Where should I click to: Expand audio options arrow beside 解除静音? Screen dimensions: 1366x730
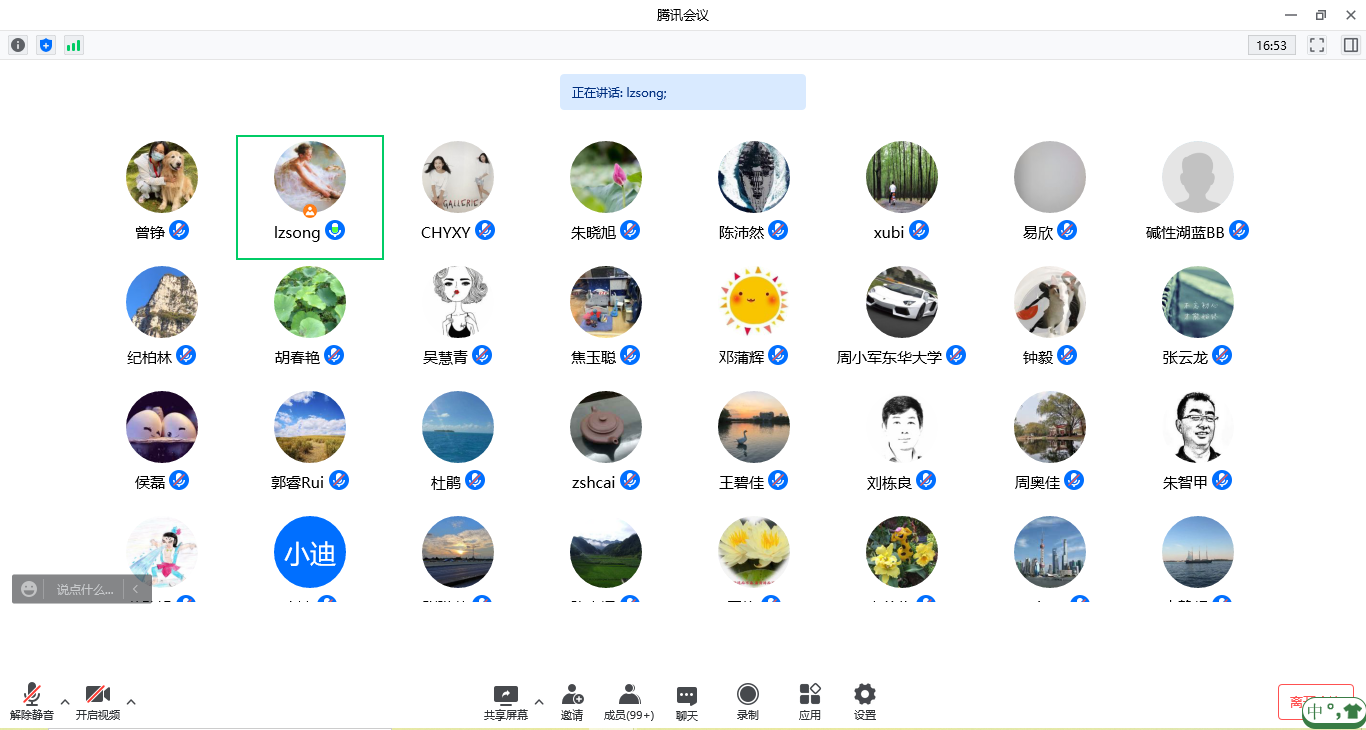click(65, 701)
